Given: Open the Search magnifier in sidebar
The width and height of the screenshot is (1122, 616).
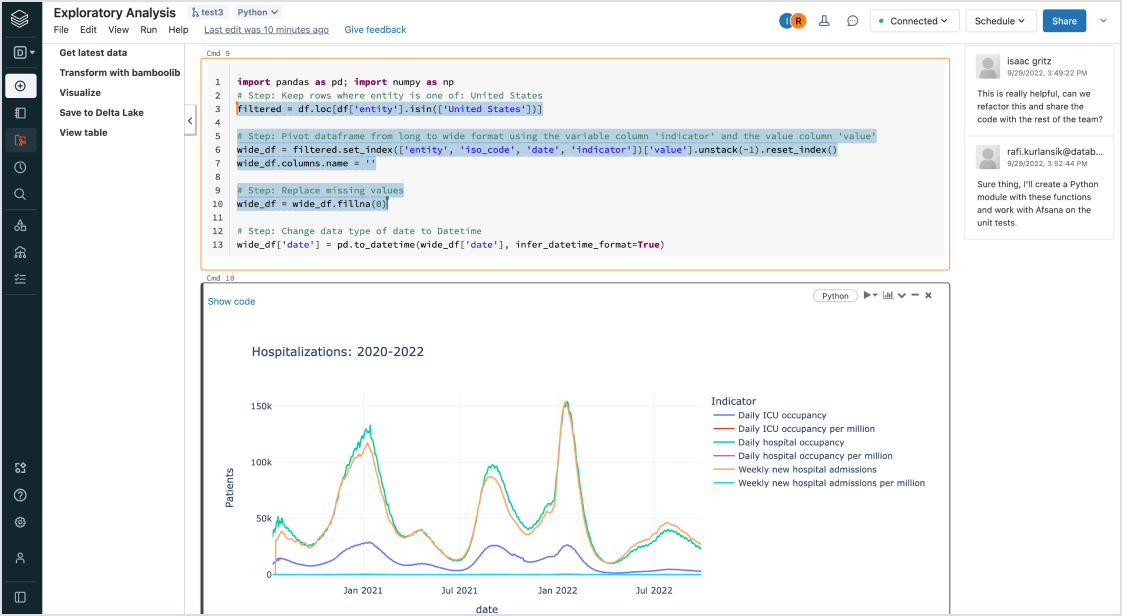Looking at the screenshot, I should [x=20, y=194].
